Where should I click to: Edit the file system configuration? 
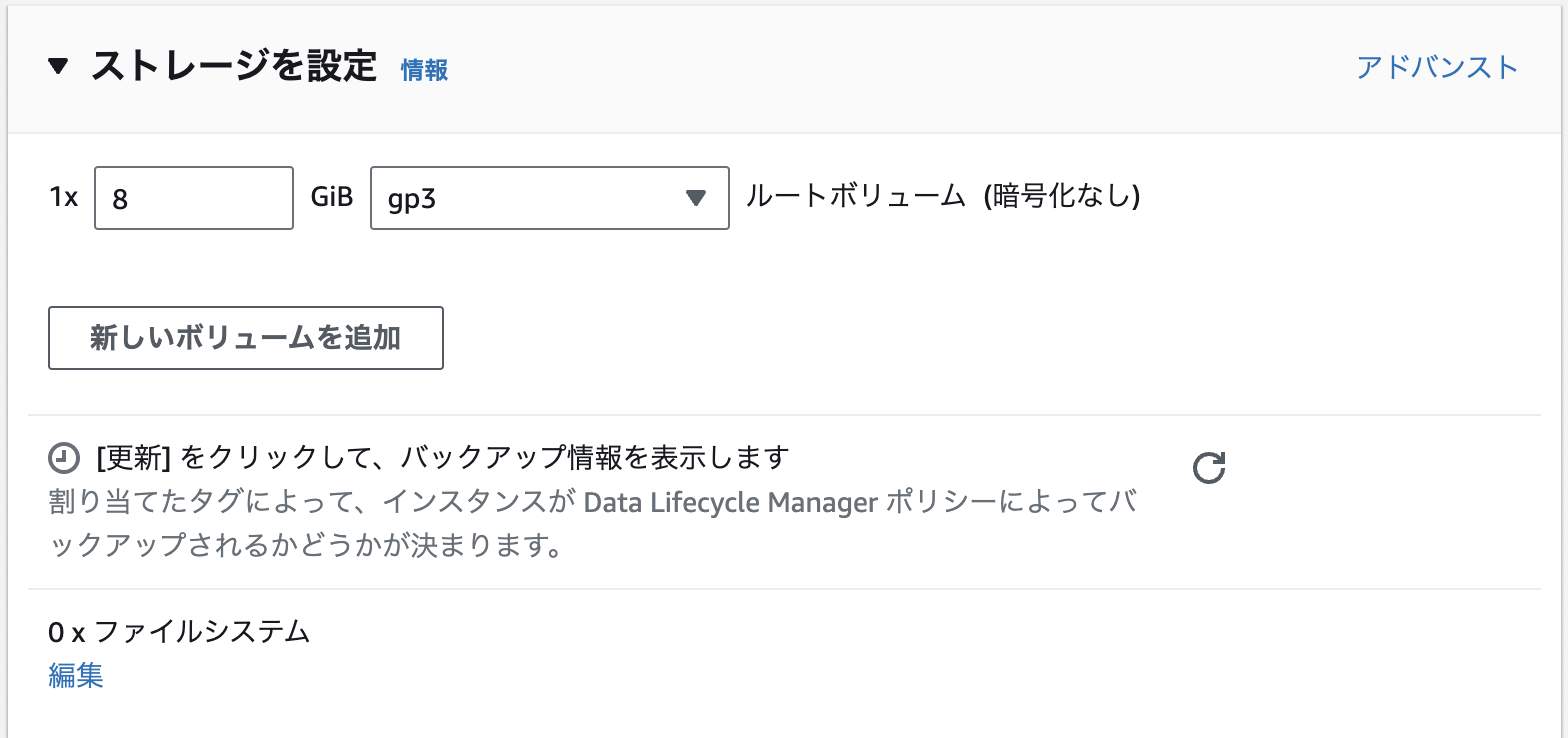[75, 675]
